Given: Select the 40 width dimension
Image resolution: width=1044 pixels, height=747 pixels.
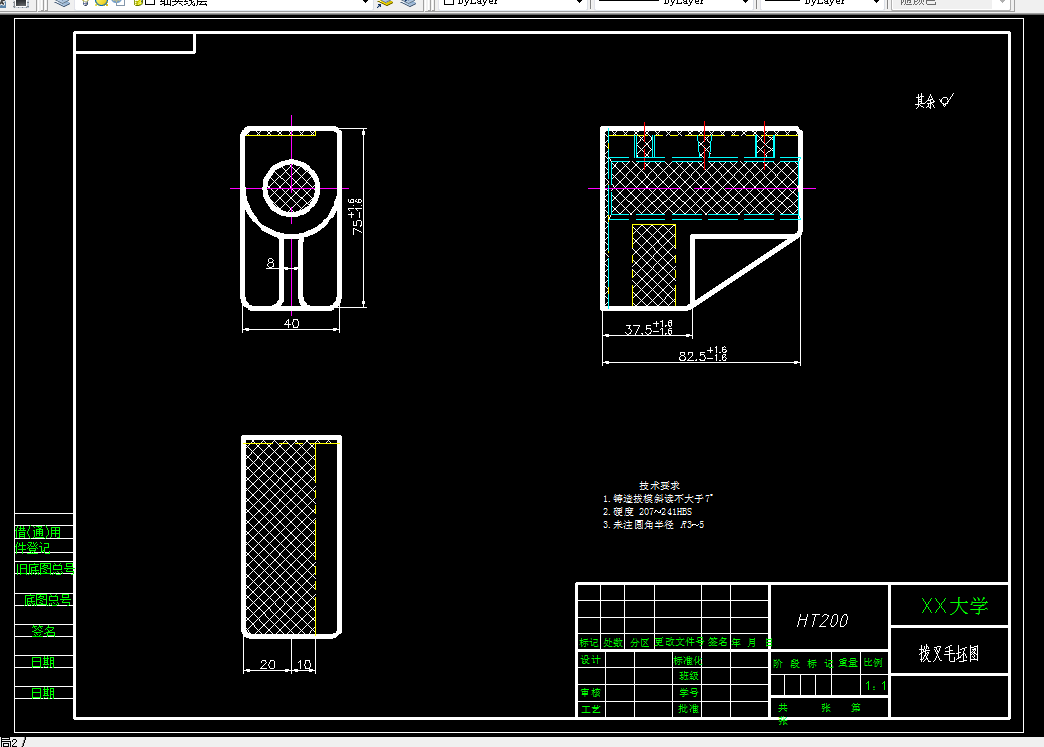Looking at the screenshot, I should pyautogui.click(x=292, y=324).
